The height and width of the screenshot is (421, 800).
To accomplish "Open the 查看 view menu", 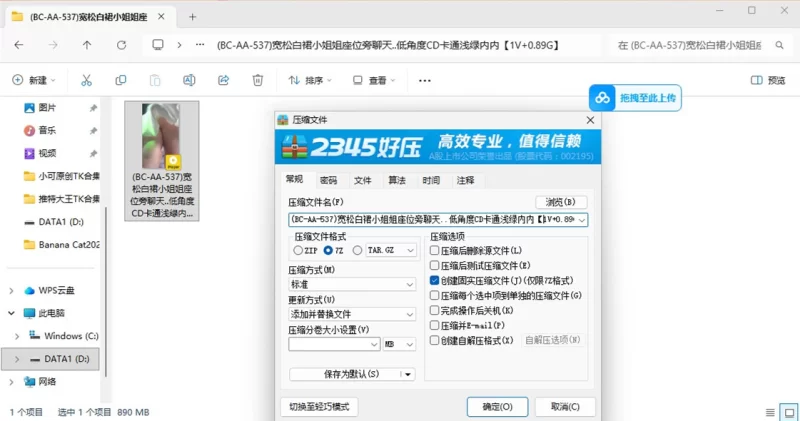I will [374, 80].
